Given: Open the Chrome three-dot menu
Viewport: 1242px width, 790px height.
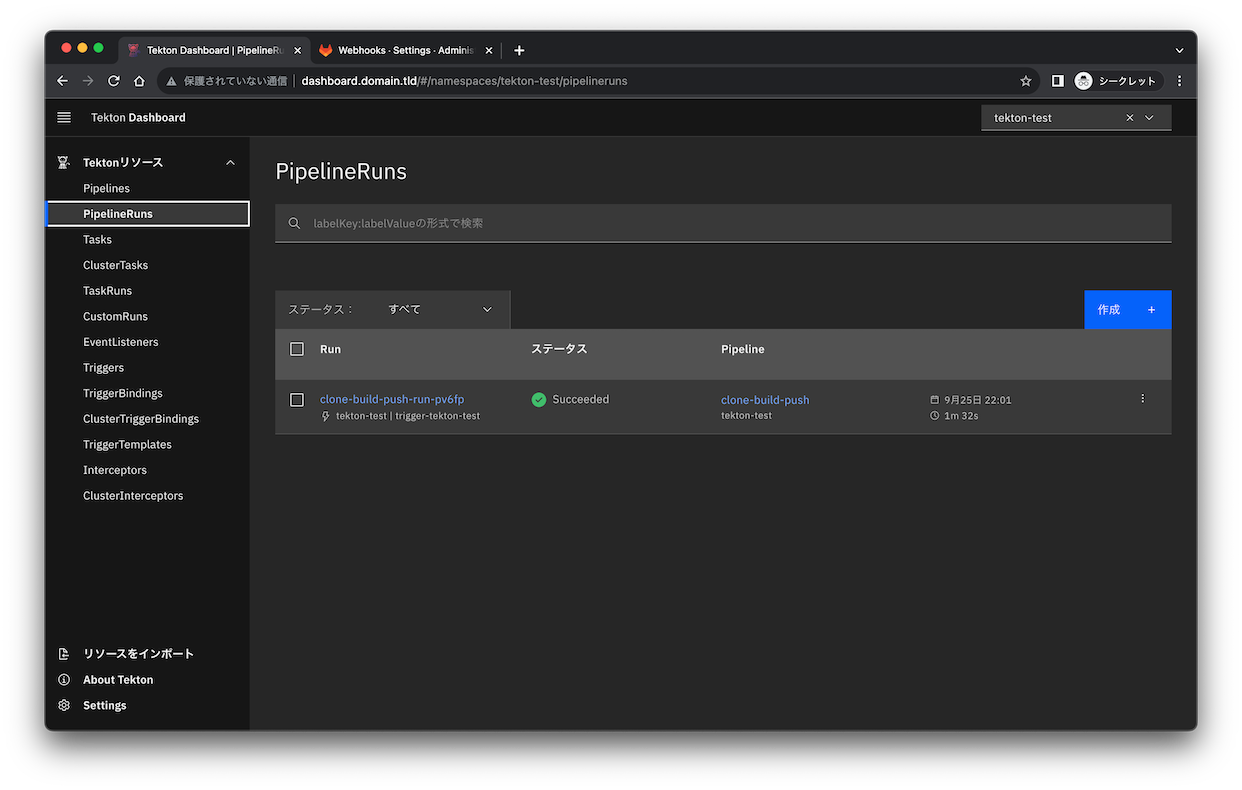Looking at the screenshot, I should [x=1180, y=81].
